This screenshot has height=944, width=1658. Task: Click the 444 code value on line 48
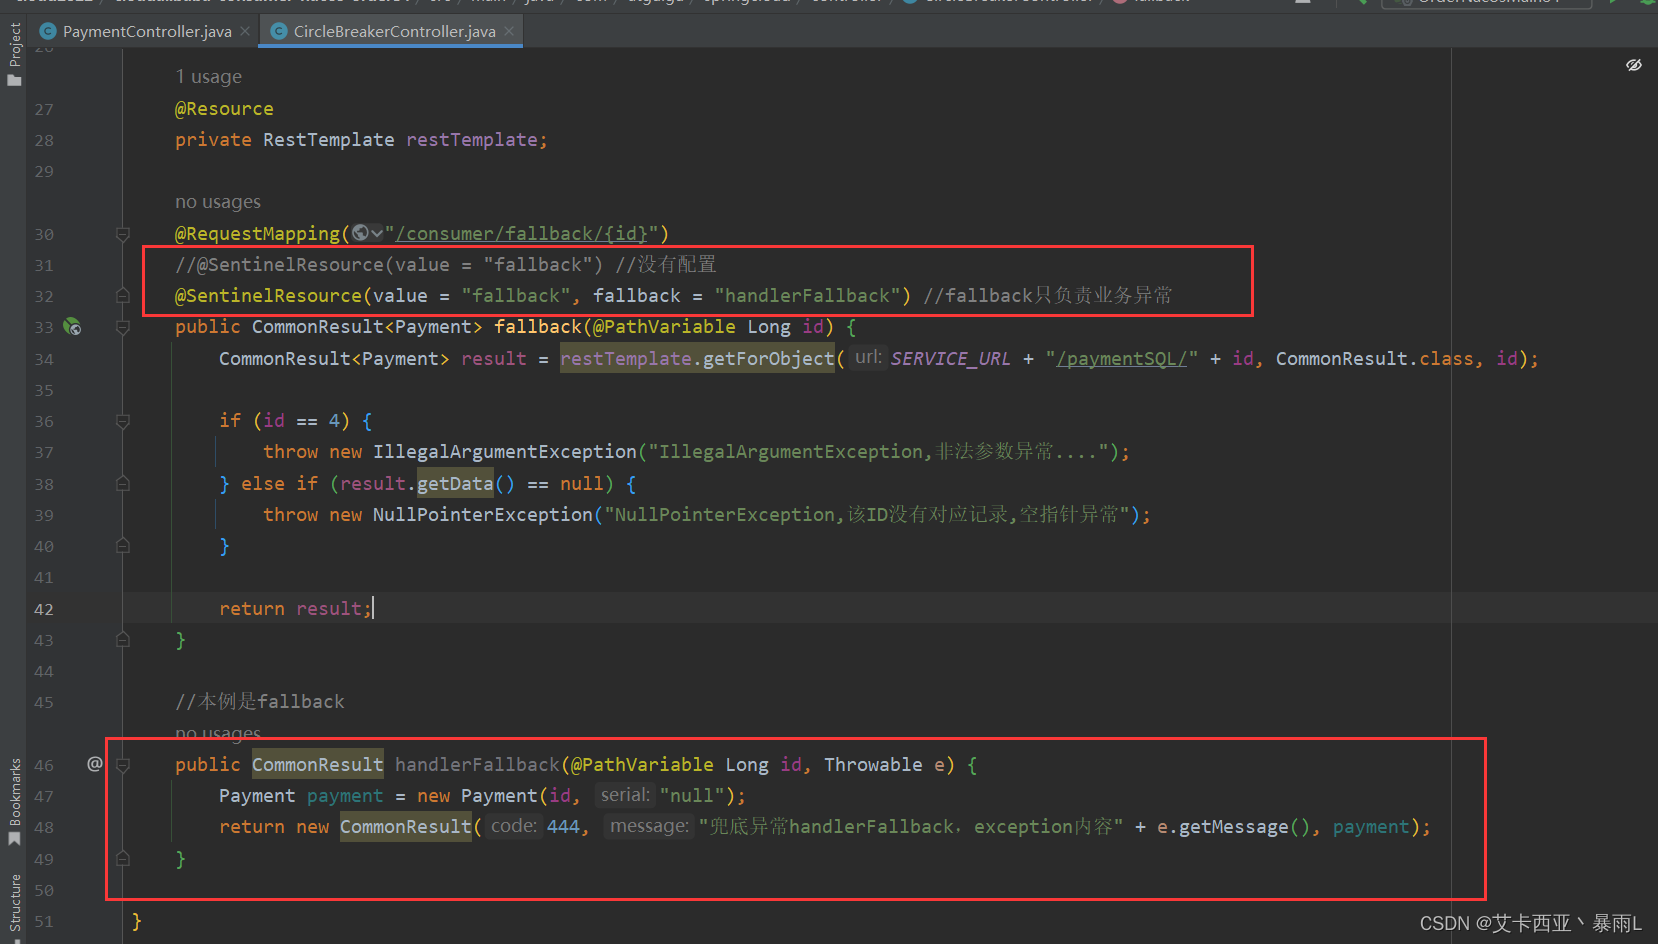coord(563,827)
